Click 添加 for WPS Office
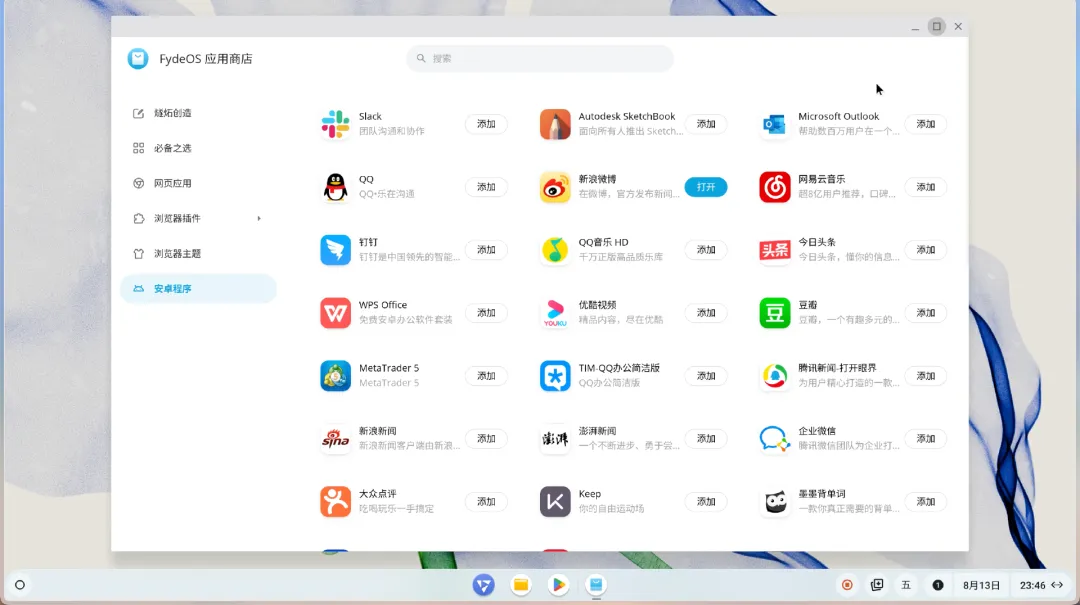Screen dimensions: 1080x605 [486, 313]
